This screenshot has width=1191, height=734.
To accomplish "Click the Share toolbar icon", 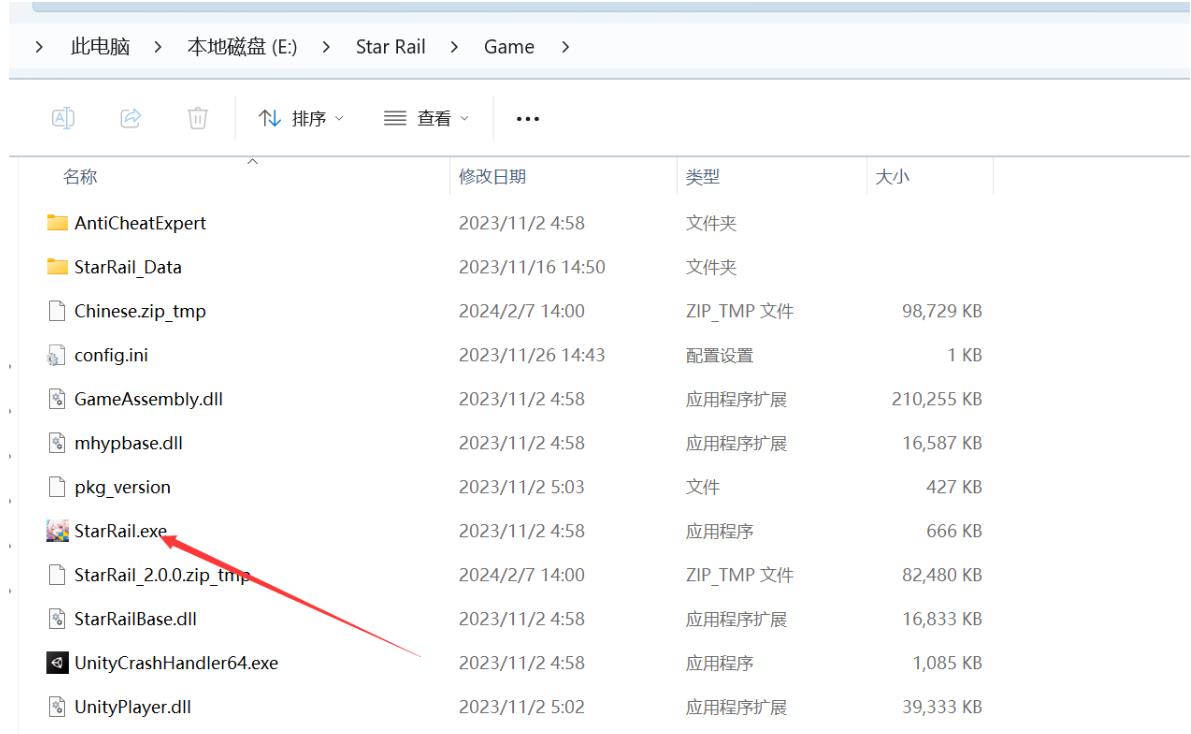I will (131, 118).
